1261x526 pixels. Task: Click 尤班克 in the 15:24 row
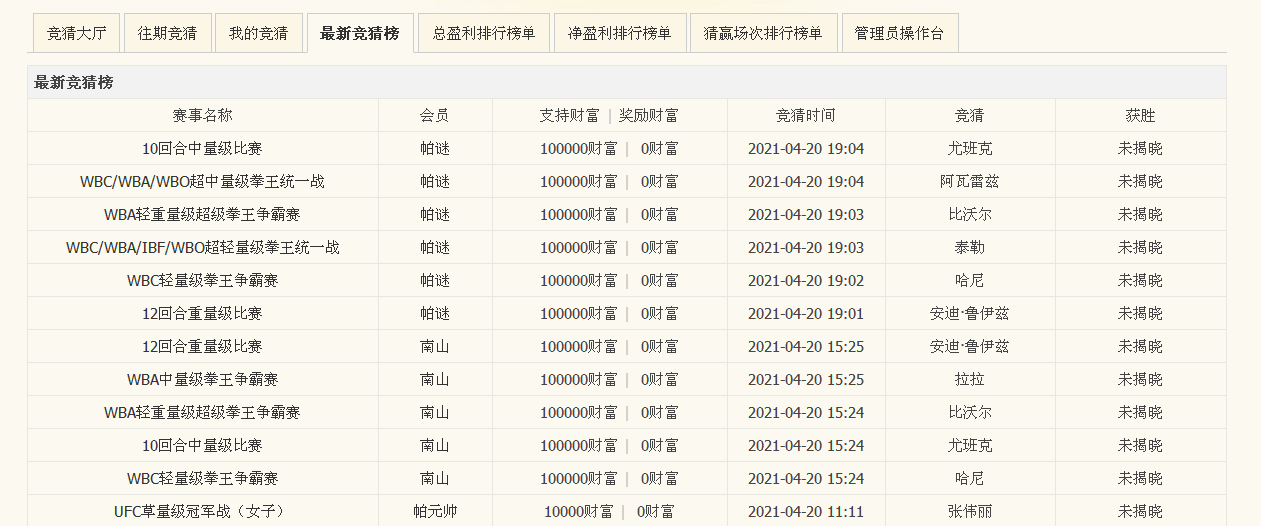(969, 445)
